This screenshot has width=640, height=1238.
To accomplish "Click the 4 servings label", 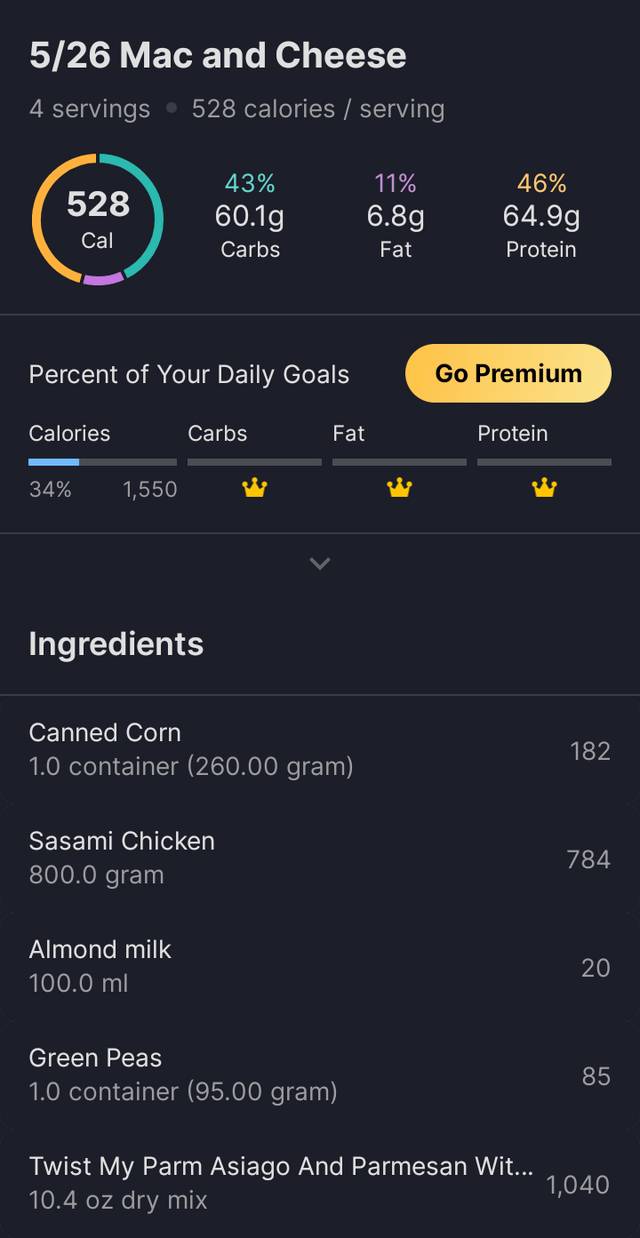I will (x=89, y=109).
